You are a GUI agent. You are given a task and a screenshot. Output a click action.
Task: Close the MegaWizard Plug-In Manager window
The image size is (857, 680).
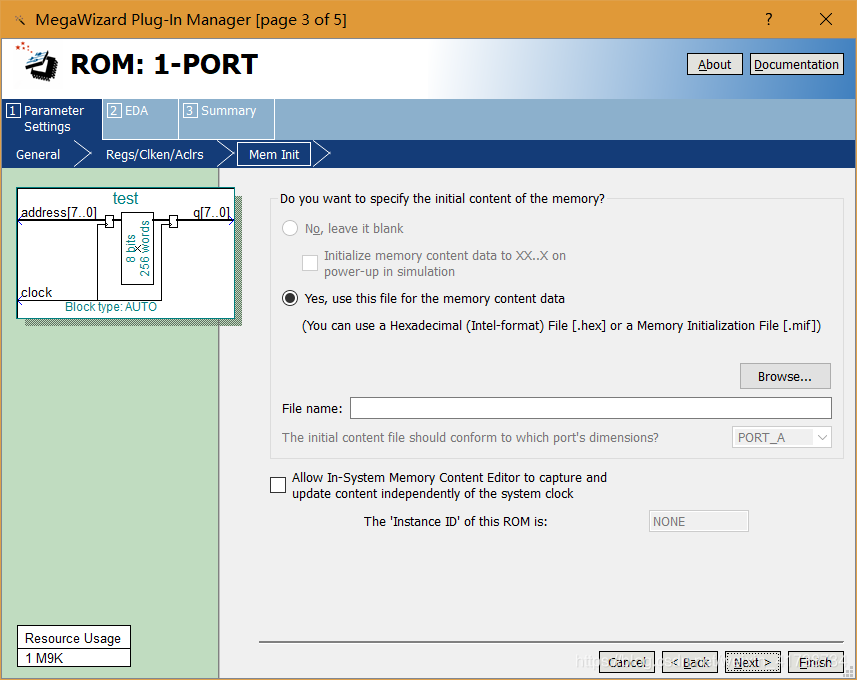826,20
